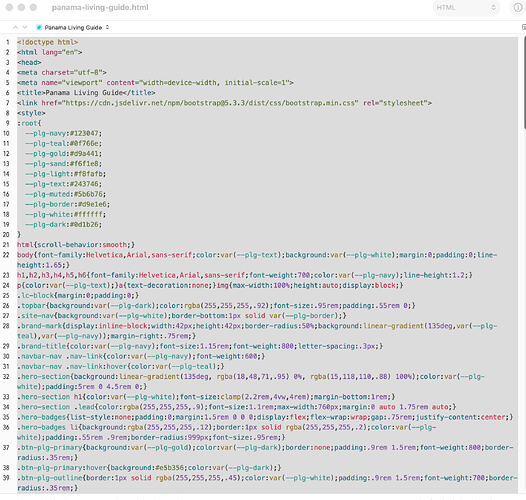Click the '.btn-plg-primary{background' rule line
Image resolution: width=526 pixels, height=500 pixels.
point(265,452)
